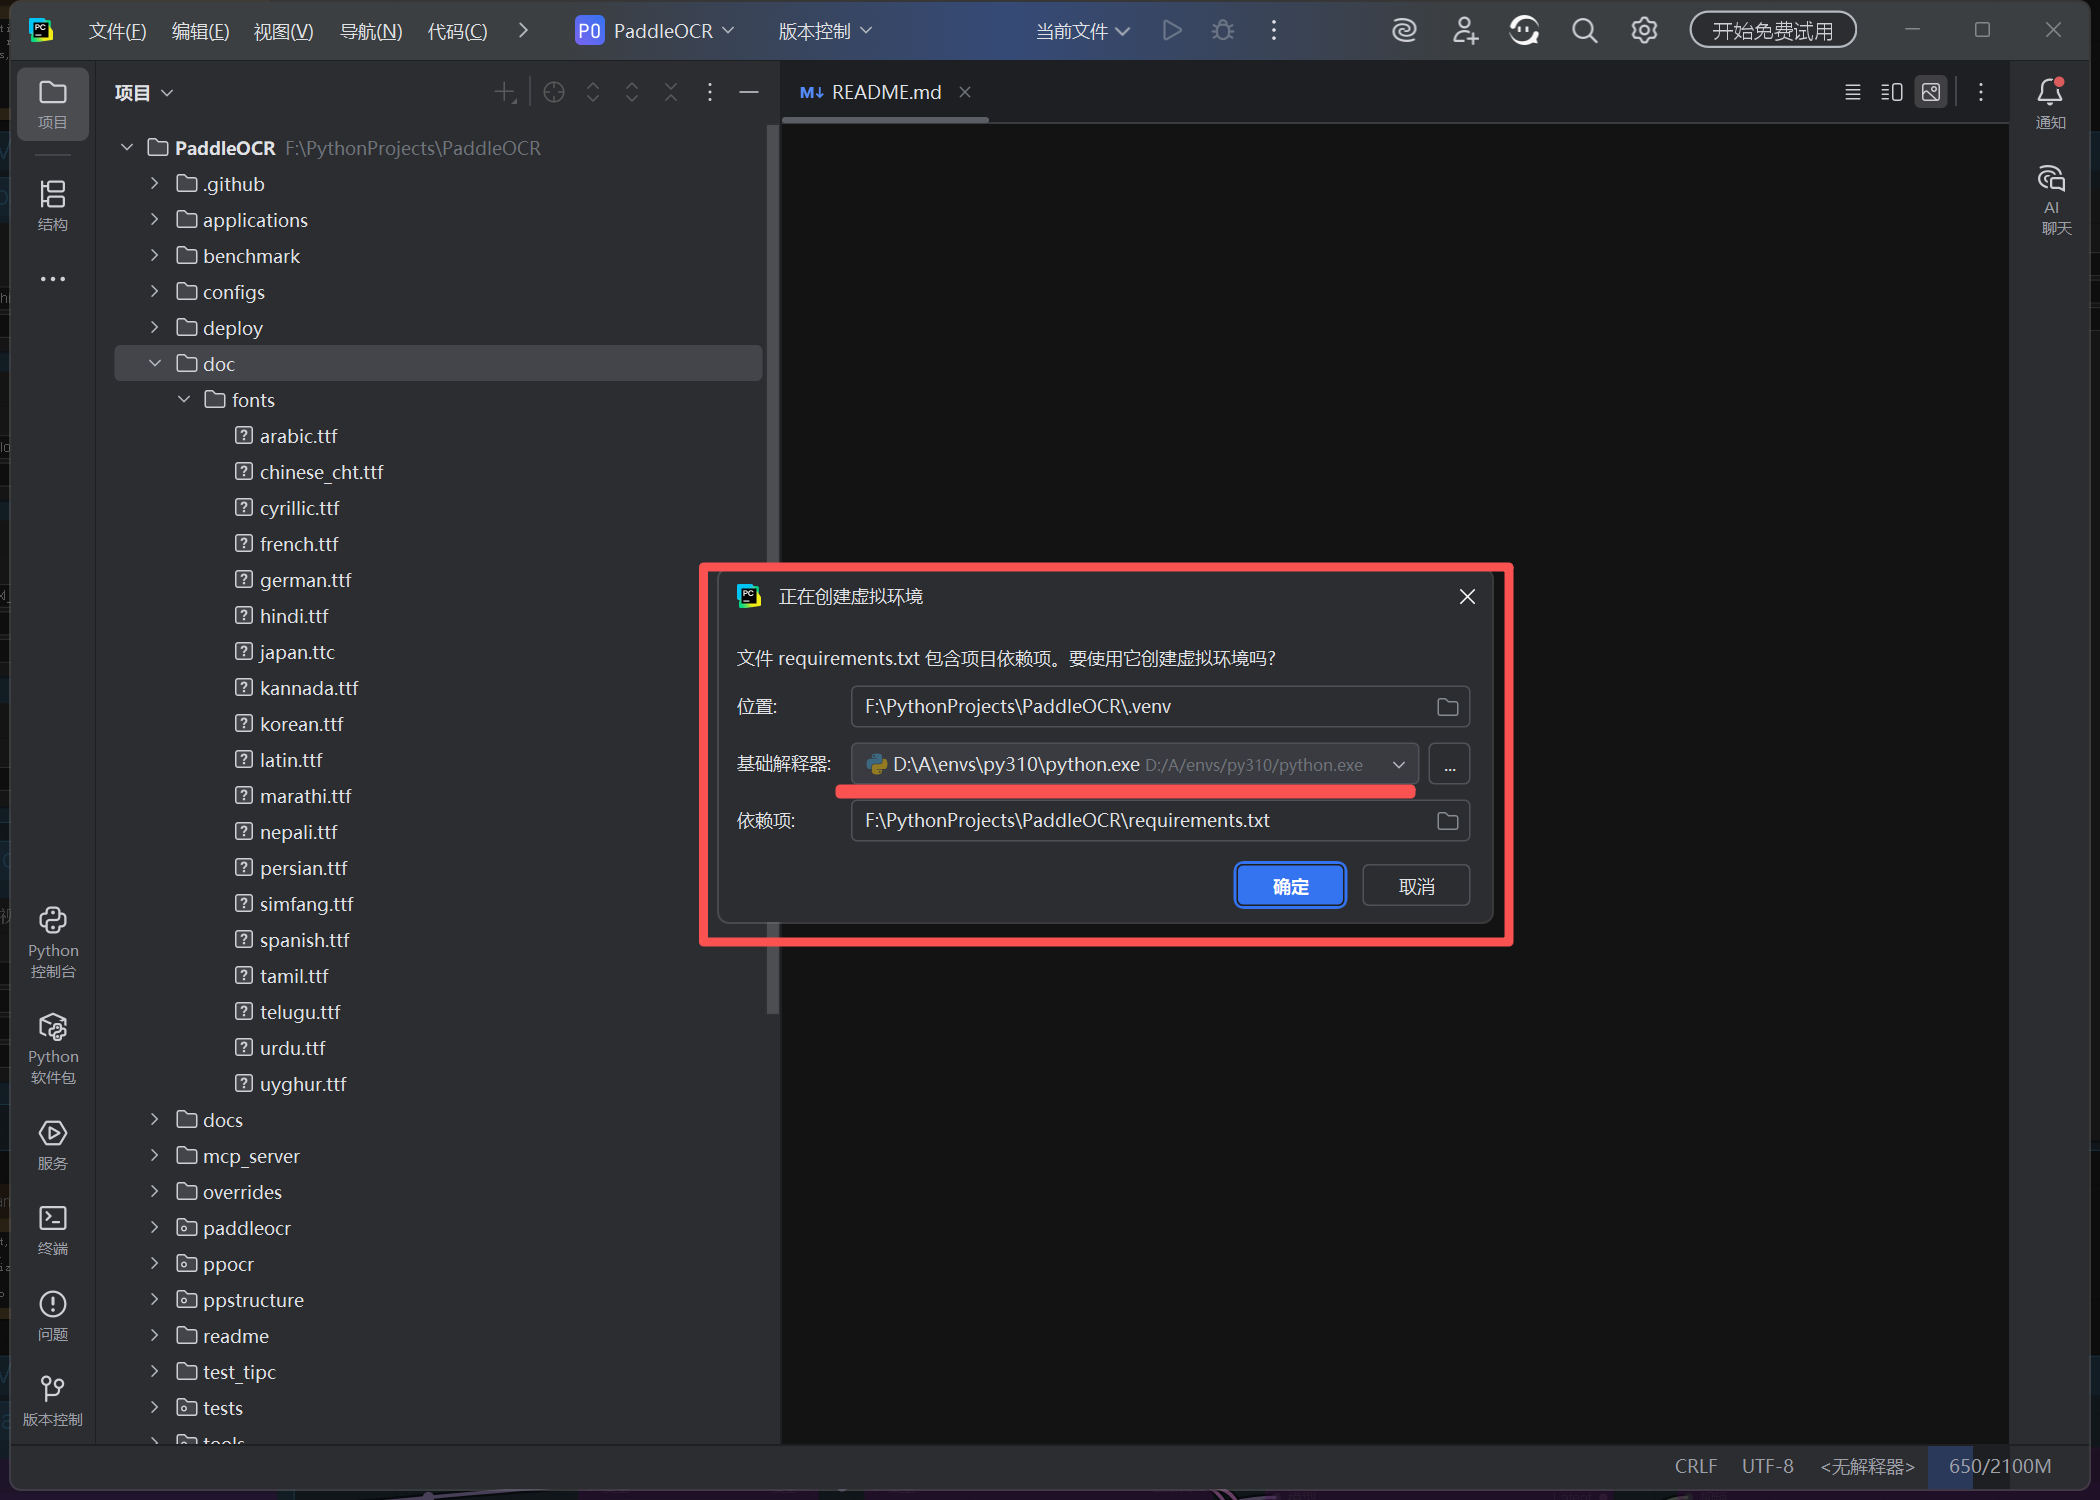The height and width of the screenshot is (1500, 2100).
Task: Open the View menu
Action: click(x=283, y=31)
